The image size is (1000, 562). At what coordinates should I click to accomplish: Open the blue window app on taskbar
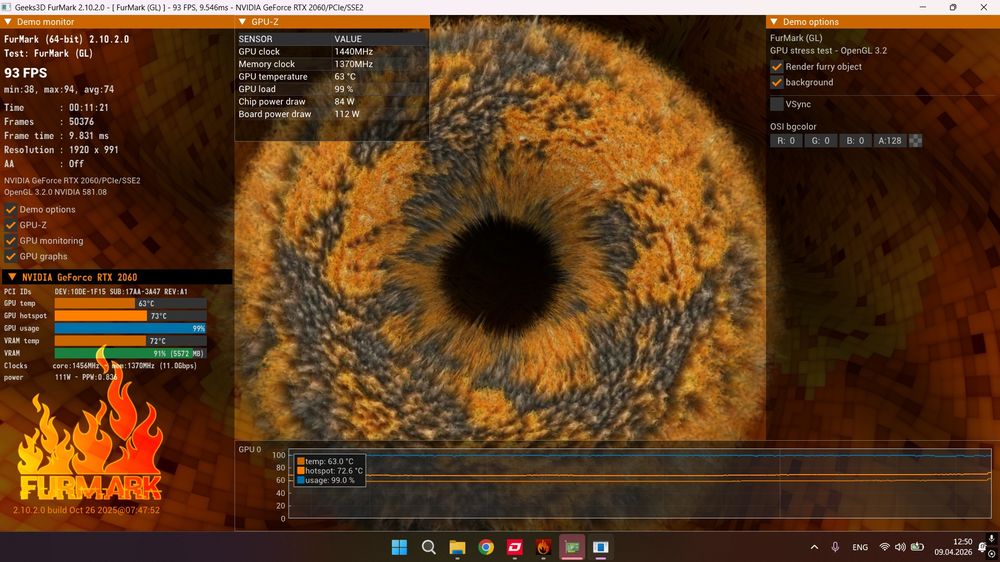click(x=601, y=547)
